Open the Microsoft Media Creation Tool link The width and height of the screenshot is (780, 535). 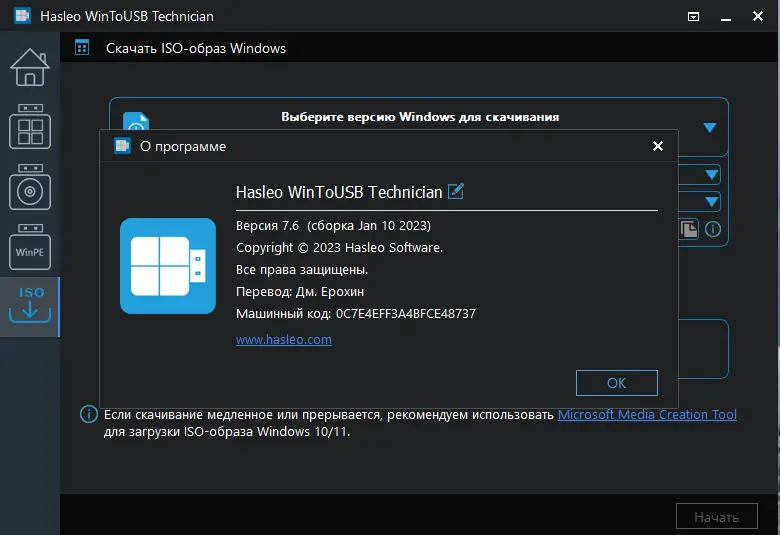tap(647, 414)
